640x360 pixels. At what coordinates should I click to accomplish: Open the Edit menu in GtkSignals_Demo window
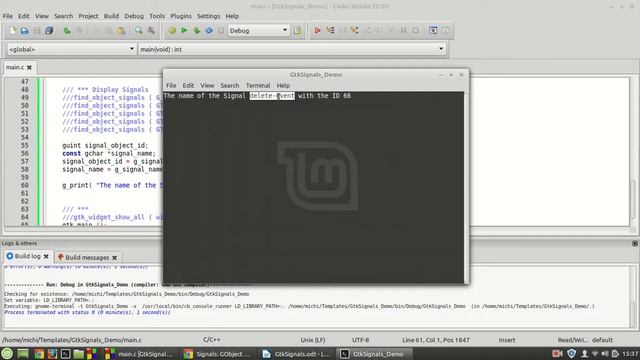point(188,85)
